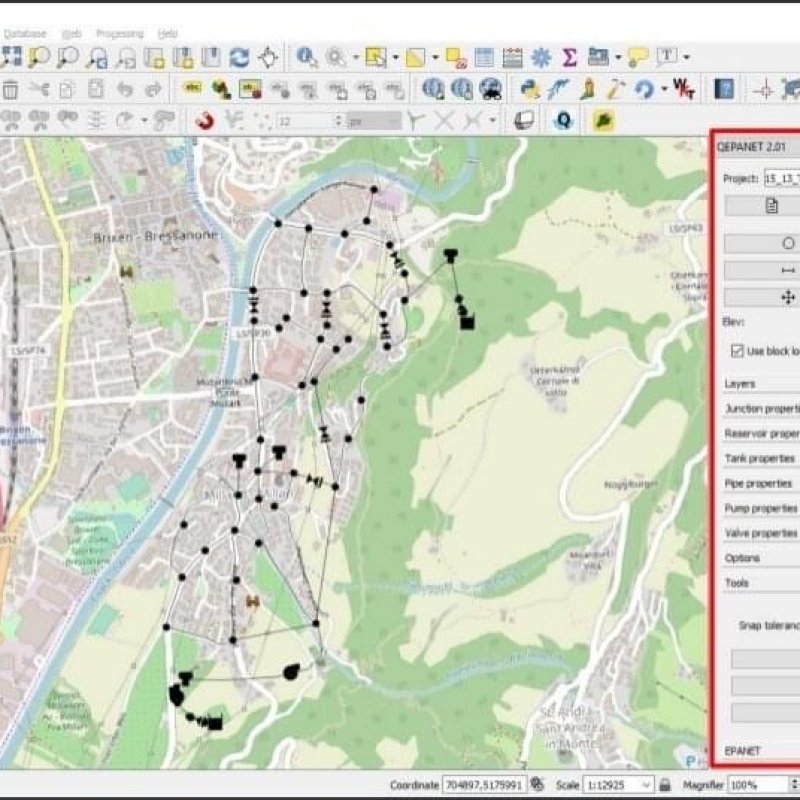800x800 pixels.
Task: Toggle the scale lock icon
Action: coord(665,785)
